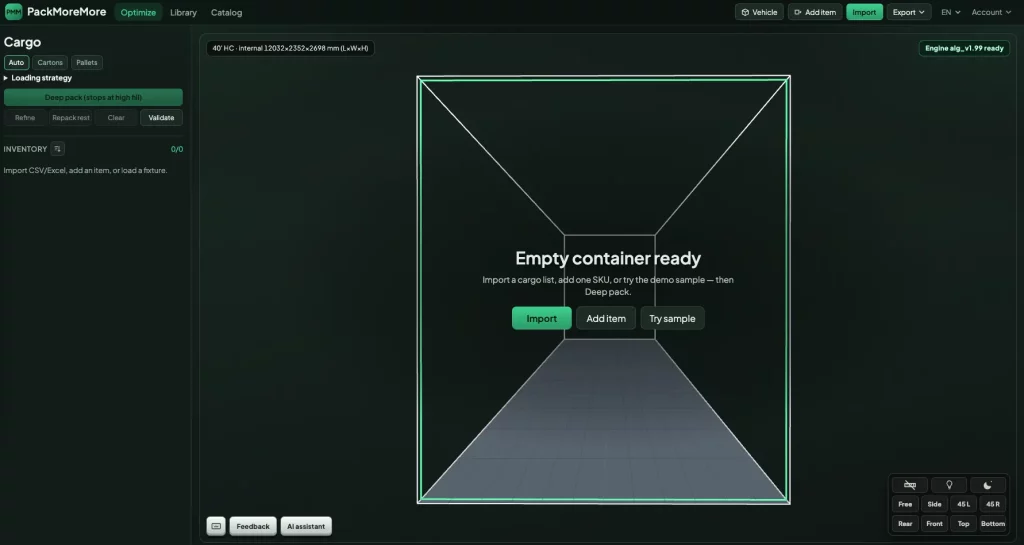Click the Engine alg_v1.99 ready status badge
Screen dimensions: 1024x545
(x=964, y=48)
